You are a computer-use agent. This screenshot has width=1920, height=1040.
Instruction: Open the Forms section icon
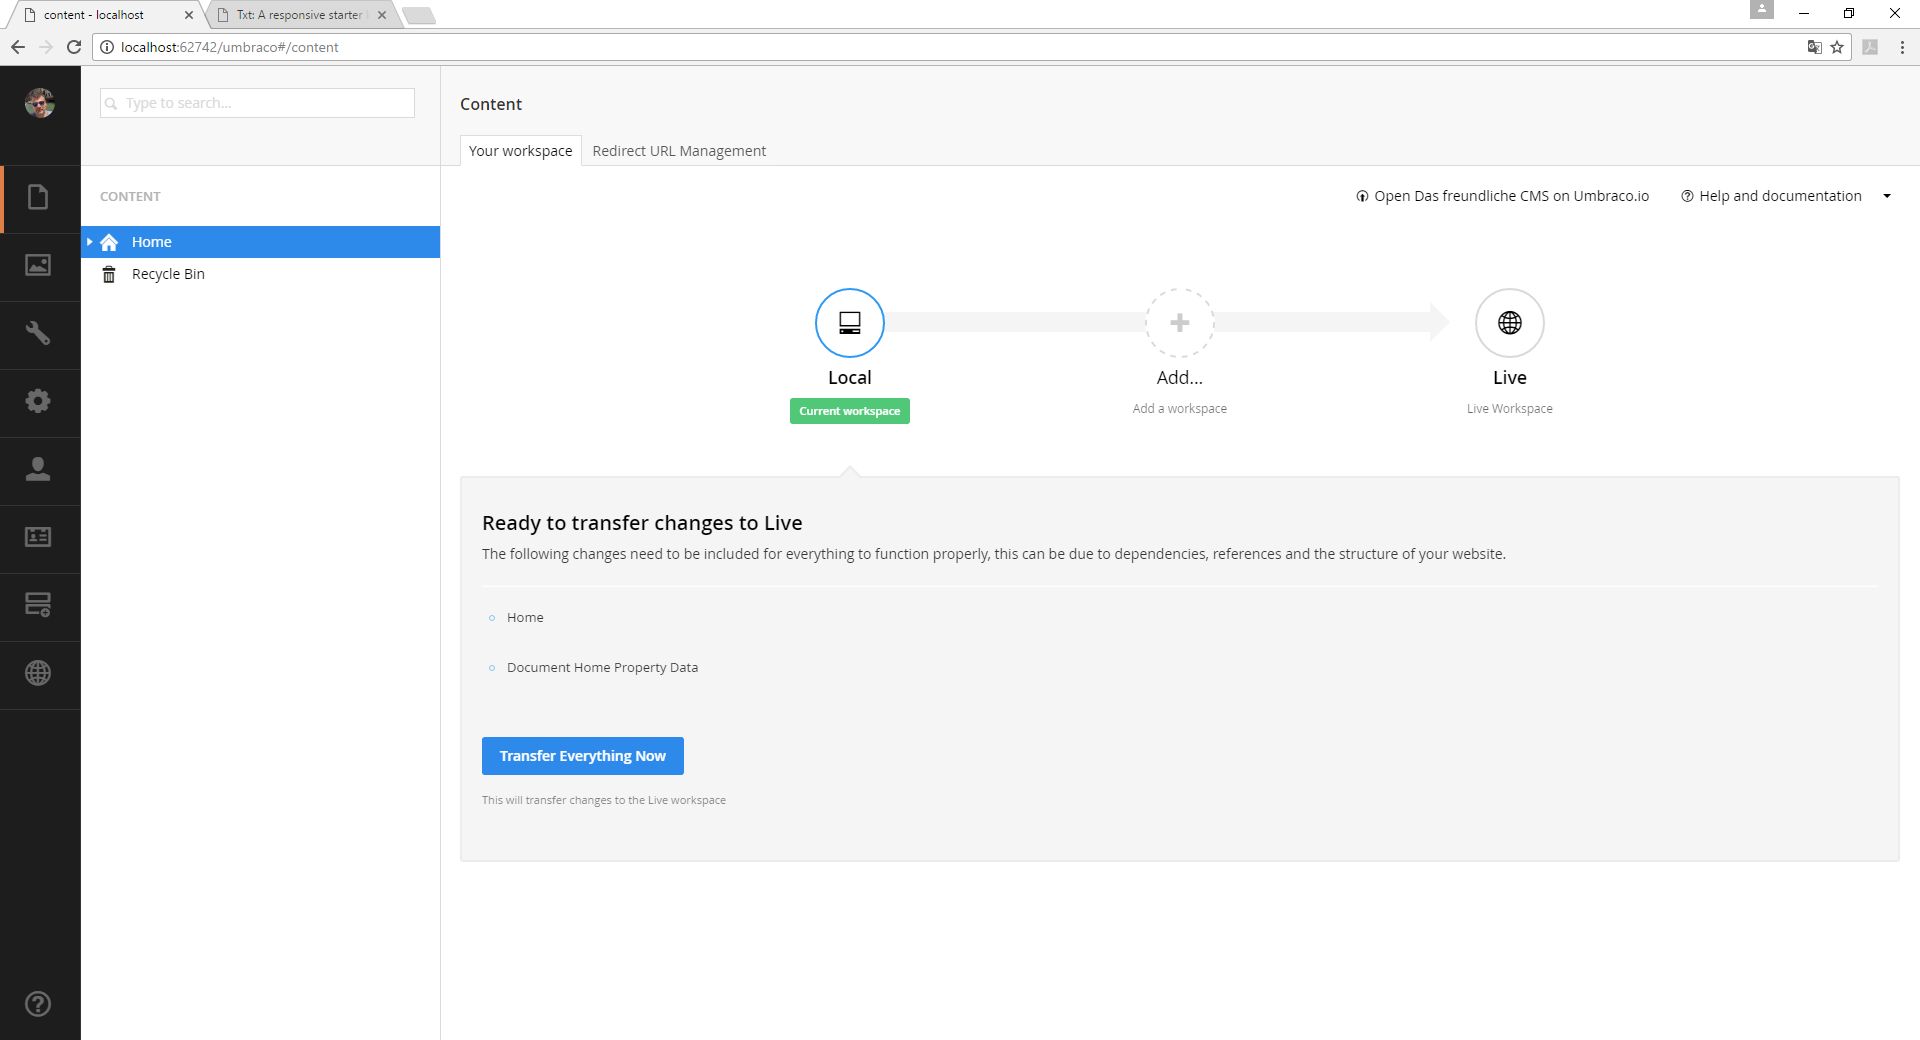point(38,606)
